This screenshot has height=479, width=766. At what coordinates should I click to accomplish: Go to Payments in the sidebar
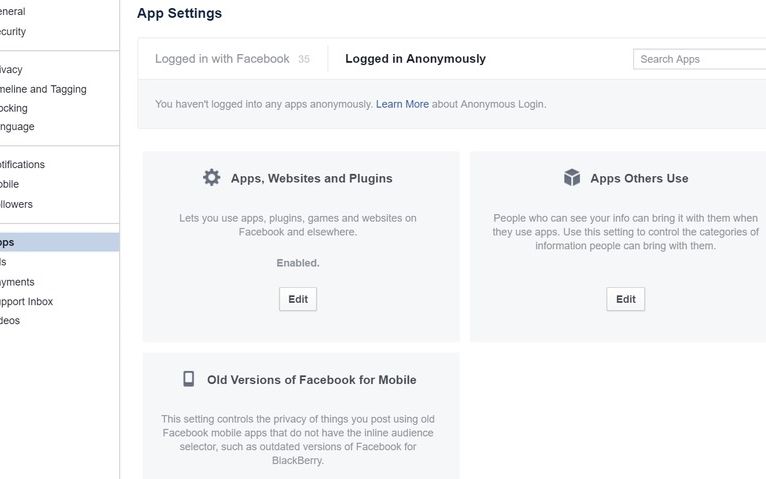16,282
